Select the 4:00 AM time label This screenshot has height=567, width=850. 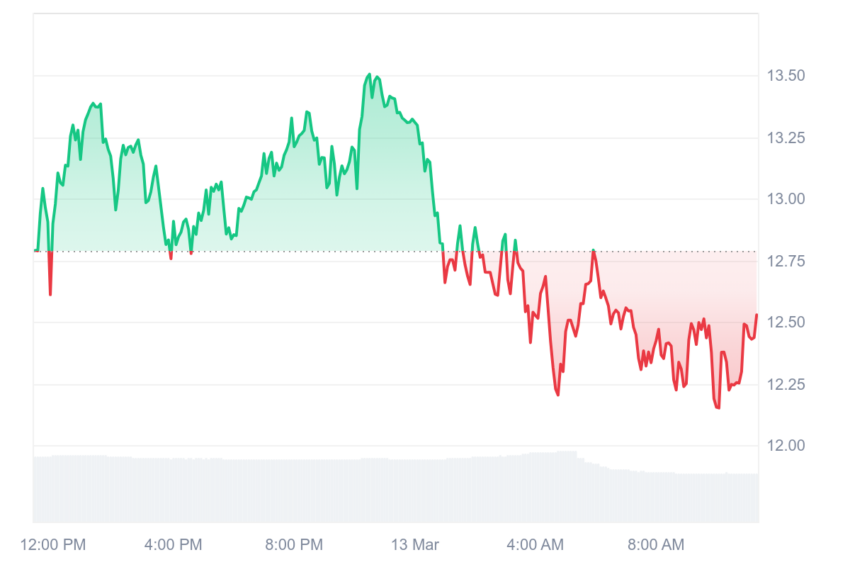(x=535, y=545)
